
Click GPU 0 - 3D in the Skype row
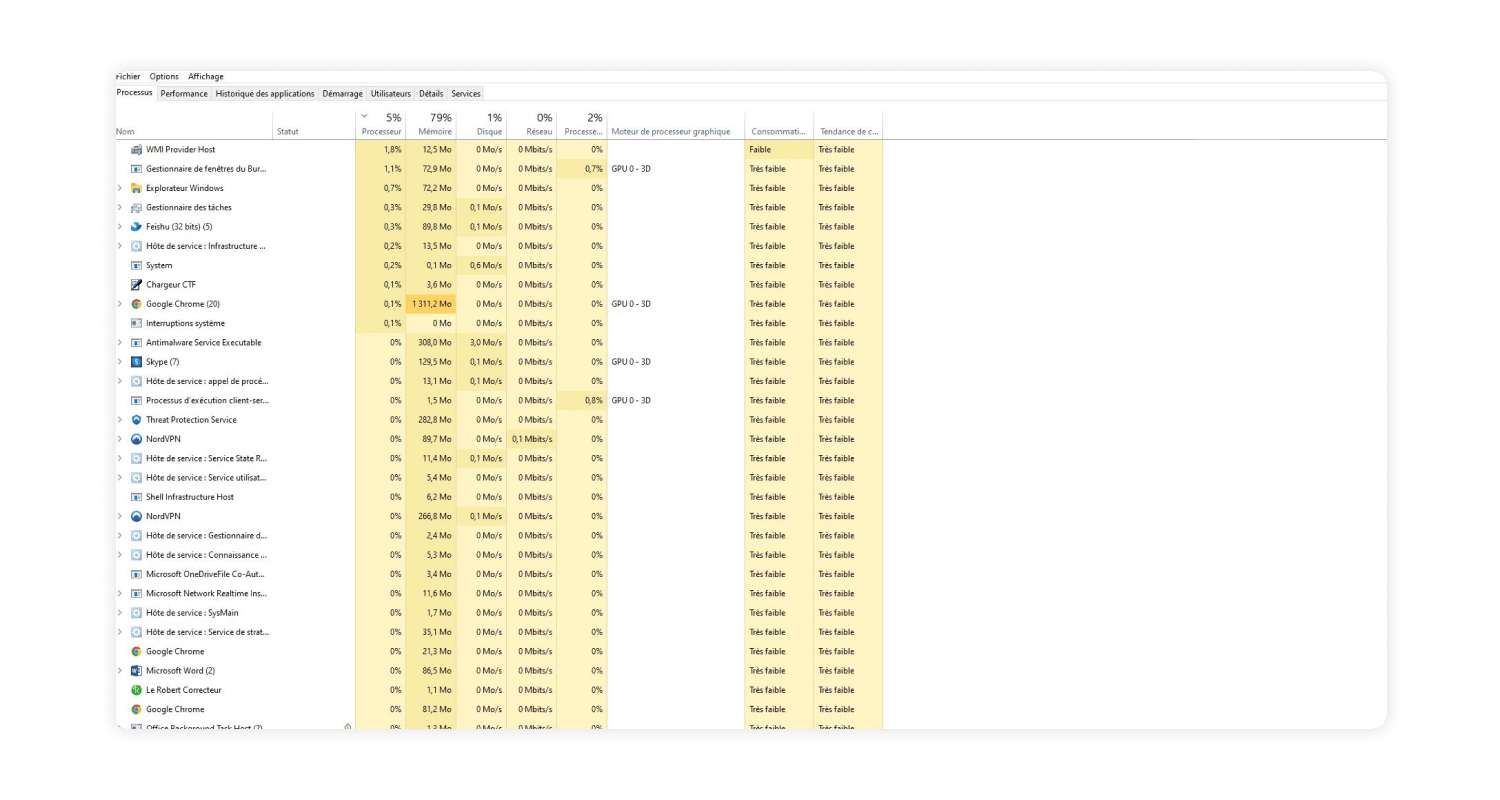click(x=631, y=362)
